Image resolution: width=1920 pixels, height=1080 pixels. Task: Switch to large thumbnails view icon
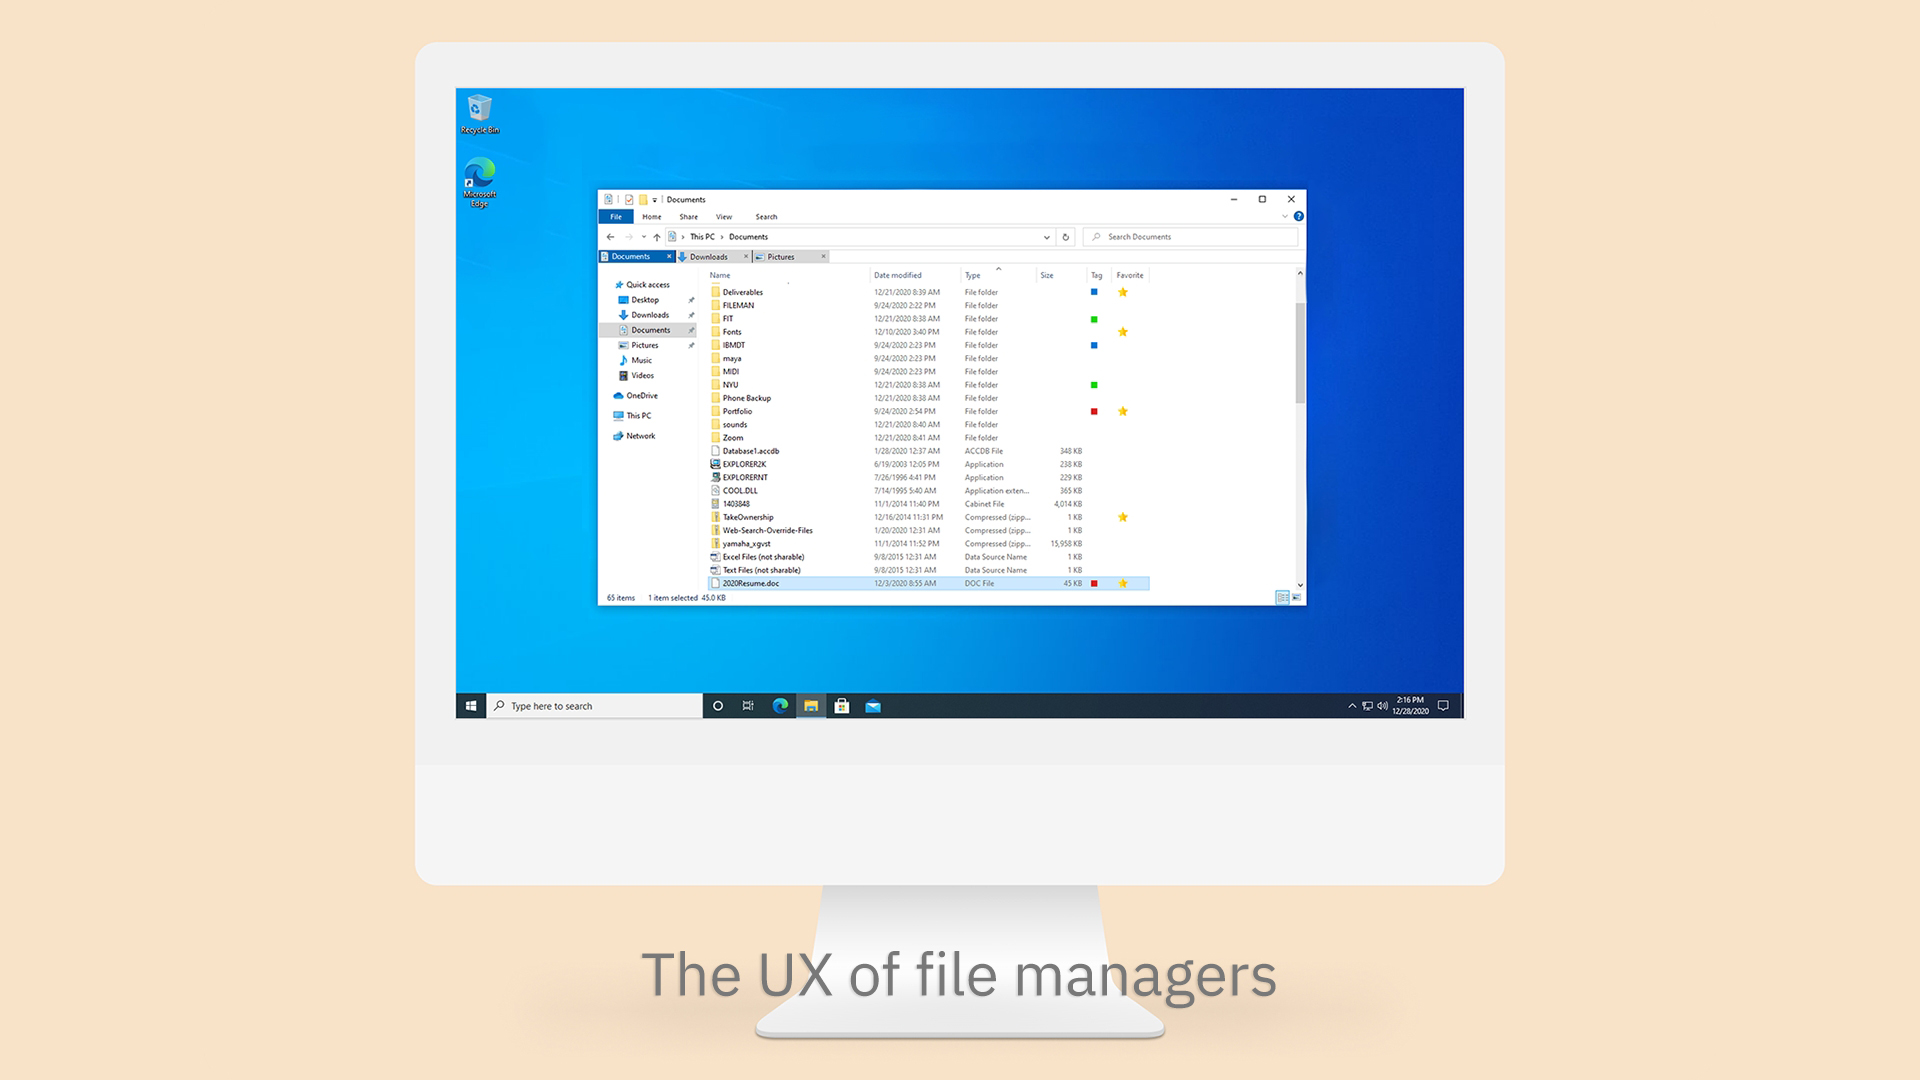tap(1297, 597)
